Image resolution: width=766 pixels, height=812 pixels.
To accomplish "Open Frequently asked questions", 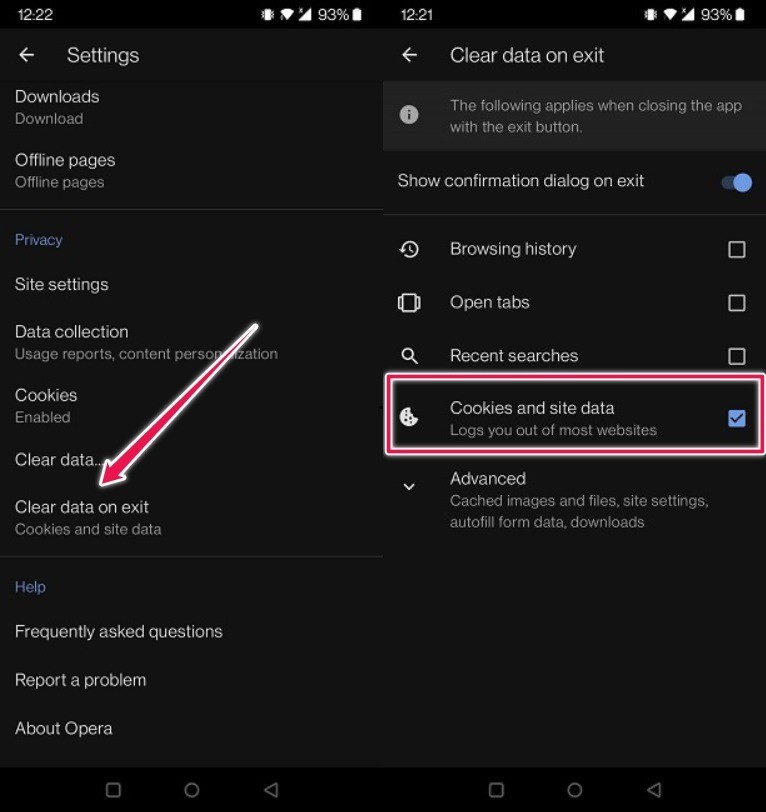I will tap(192, 632).
